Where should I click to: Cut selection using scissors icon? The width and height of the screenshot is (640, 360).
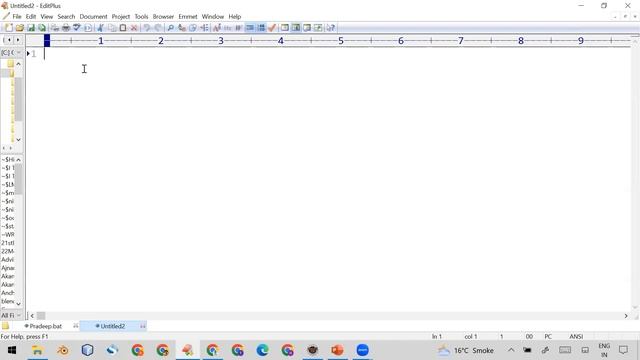100,28
